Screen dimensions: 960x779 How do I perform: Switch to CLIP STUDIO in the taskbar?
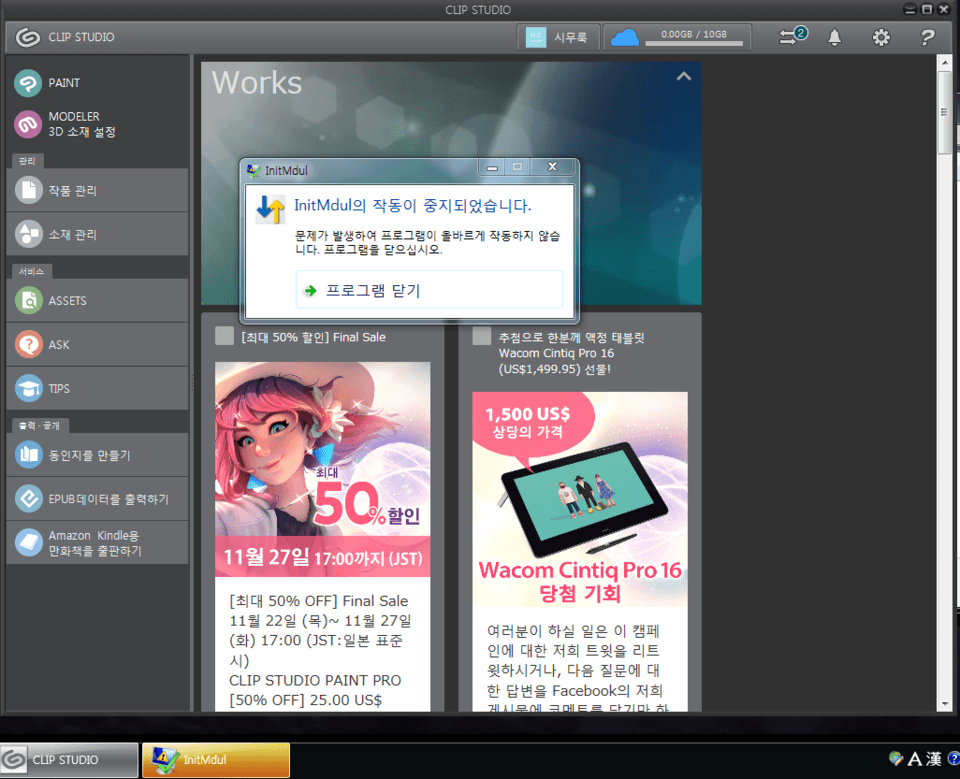point(69,760)
